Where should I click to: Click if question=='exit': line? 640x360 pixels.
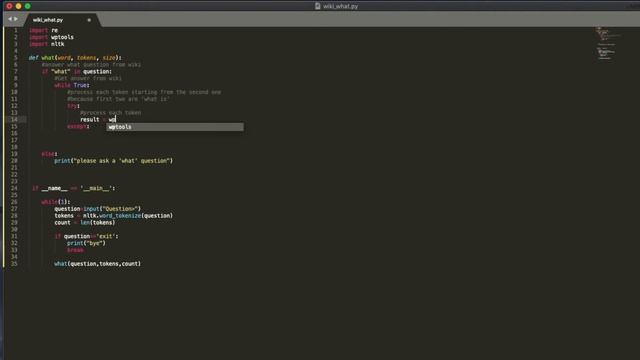[86, 236]
